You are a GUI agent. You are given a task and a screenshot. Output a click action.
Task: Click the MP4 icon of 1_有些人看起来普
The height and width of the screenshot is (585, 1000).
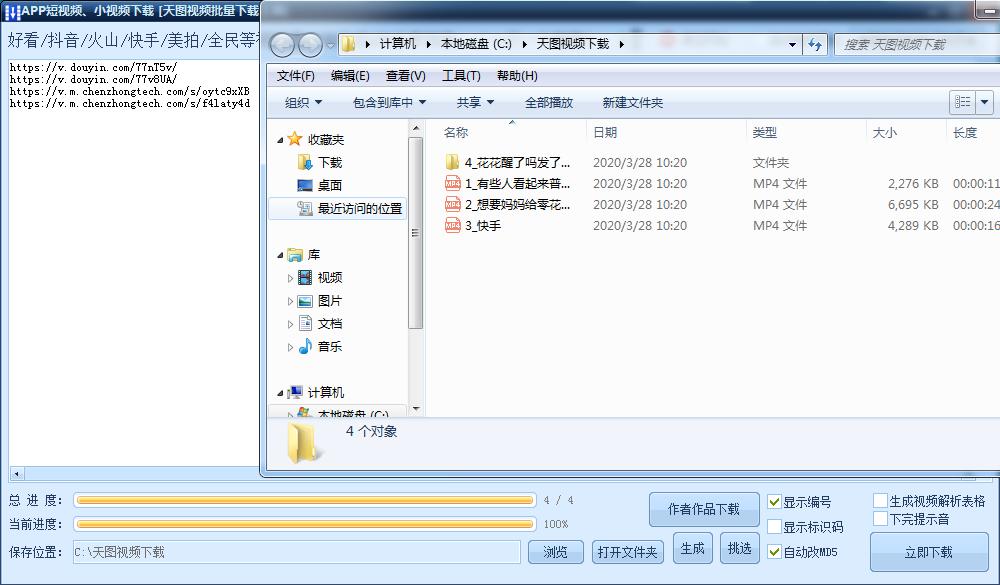pyautogui.click(x=452, y=183)
